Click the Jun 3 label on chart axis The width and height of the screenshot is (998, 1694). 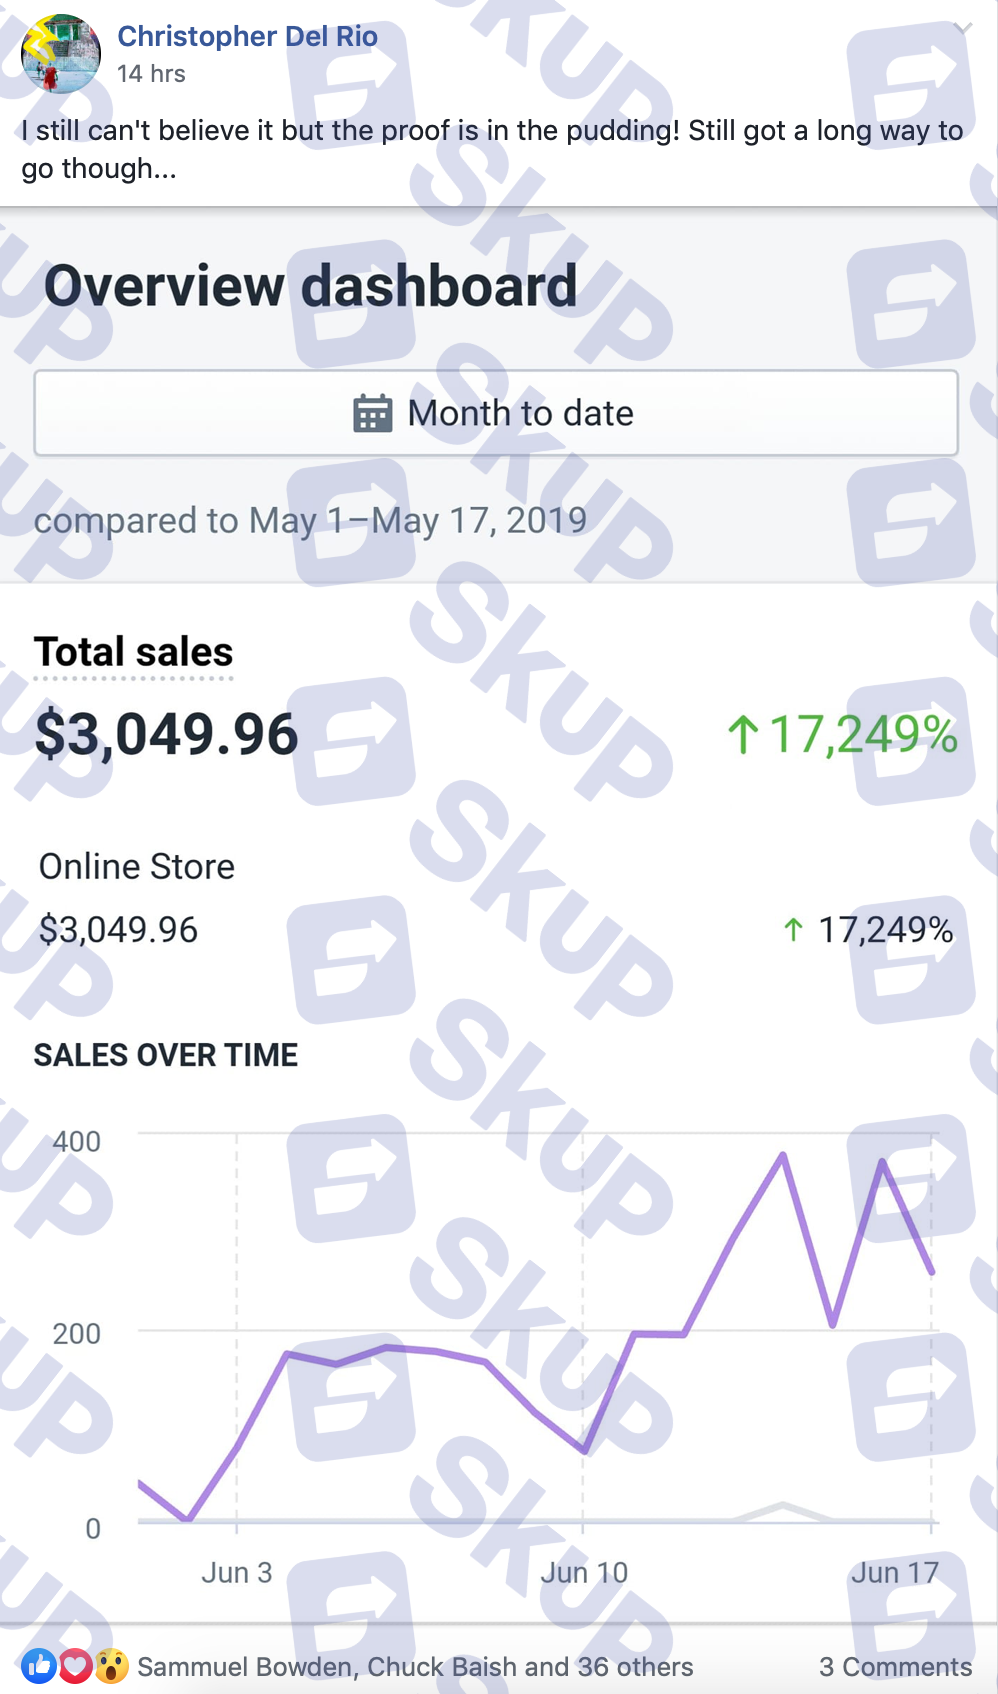click(x=237, y=1572)
